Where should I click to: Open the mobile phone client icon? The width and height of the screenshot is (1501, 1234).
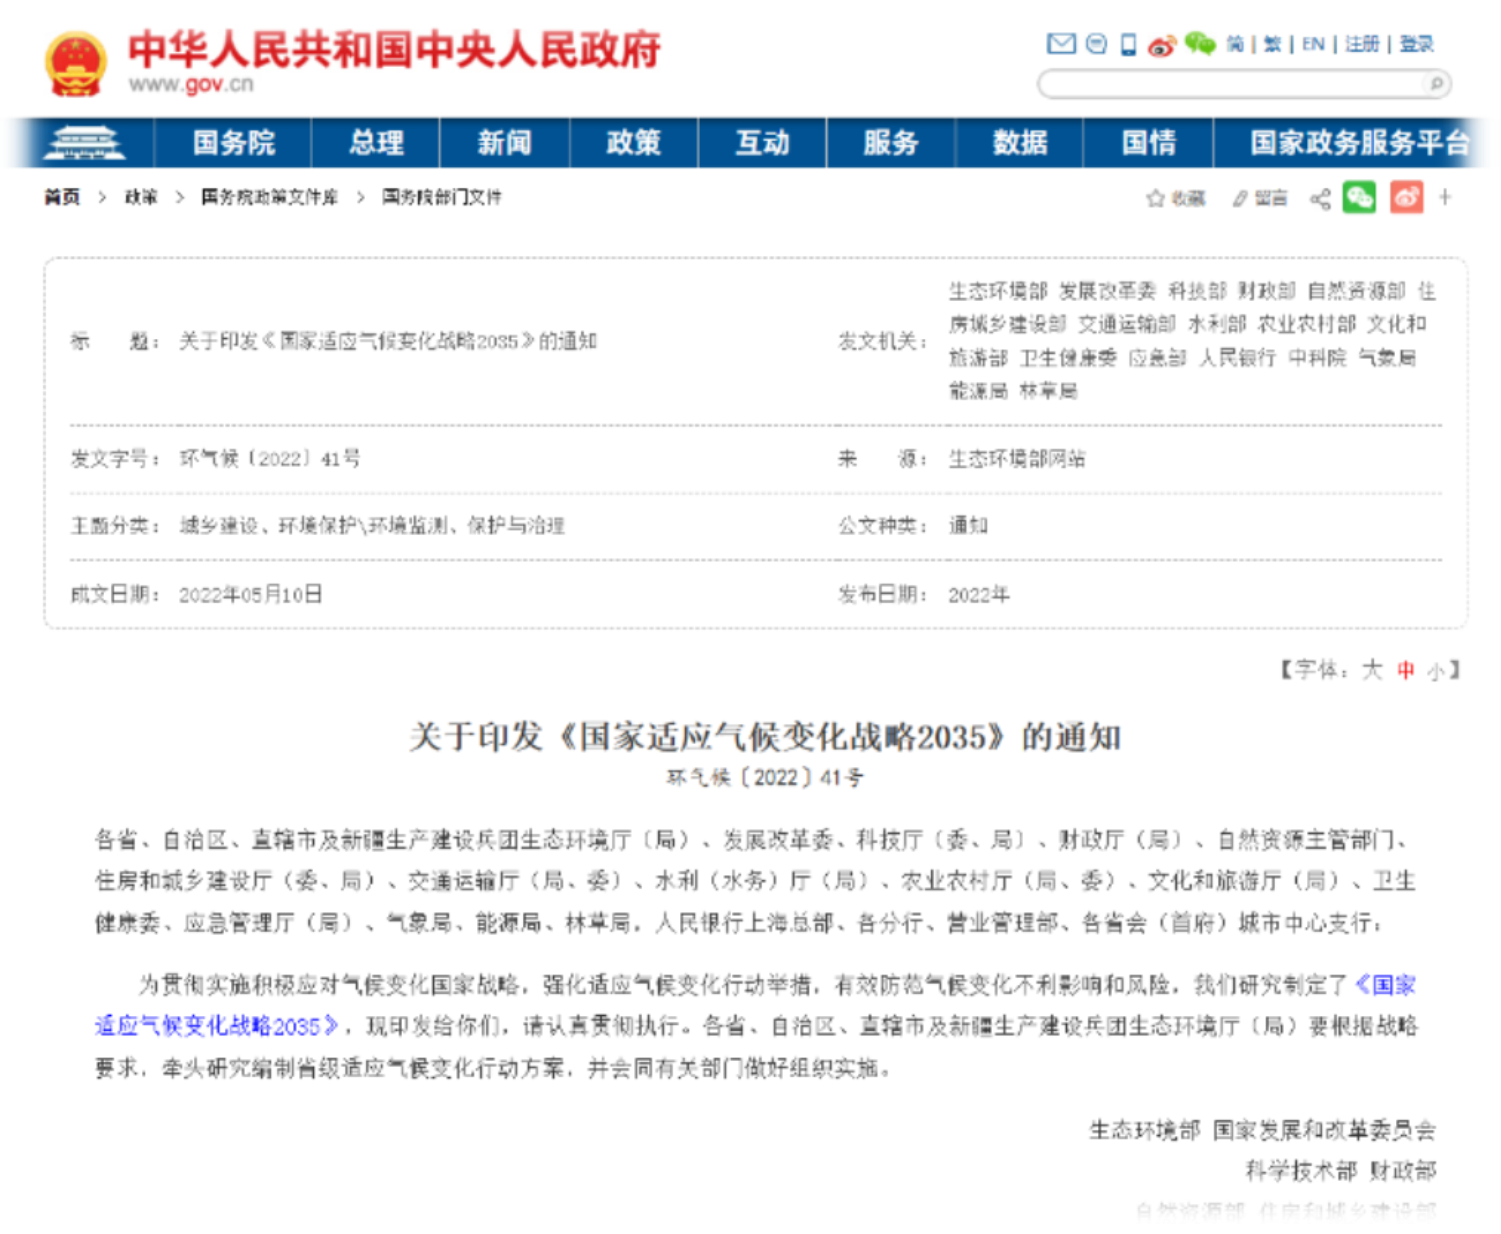click(x=1128, y=44)
